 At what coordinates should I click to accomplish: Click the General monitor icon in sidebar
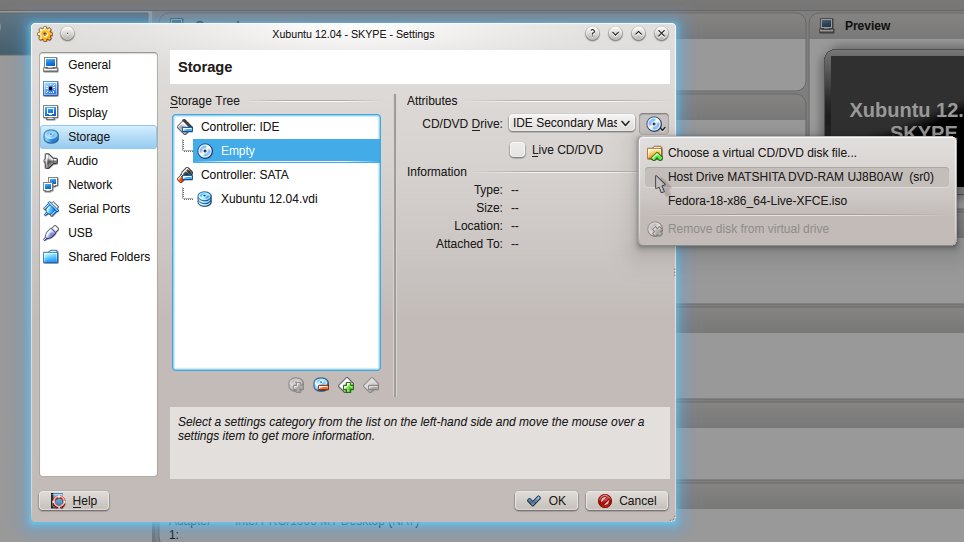[51, 65]
